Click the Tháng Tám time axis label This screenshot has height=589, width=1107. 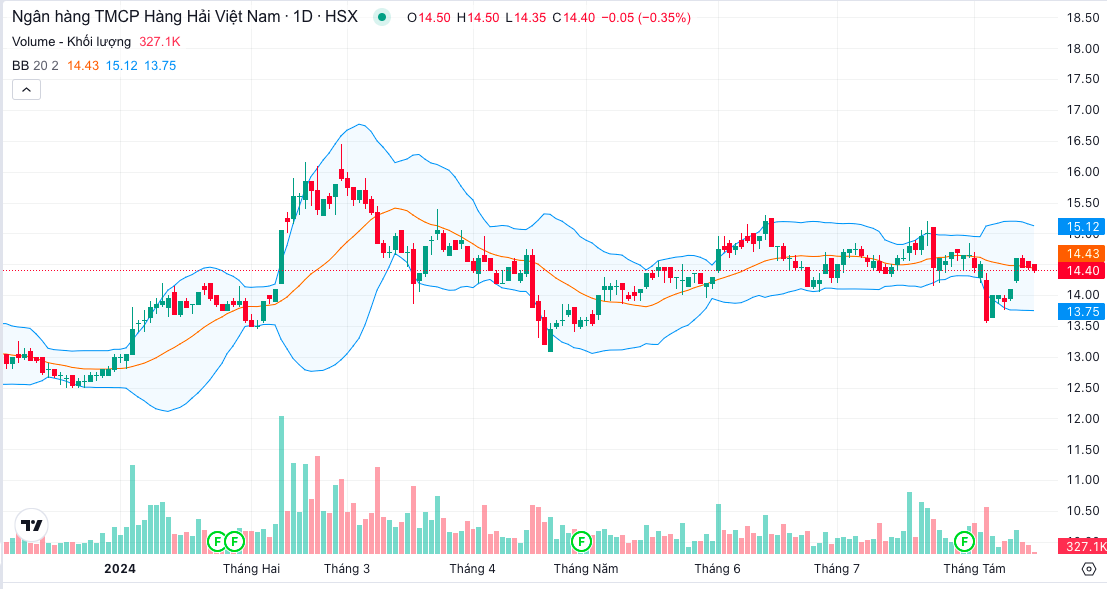[x=974, y=569]
